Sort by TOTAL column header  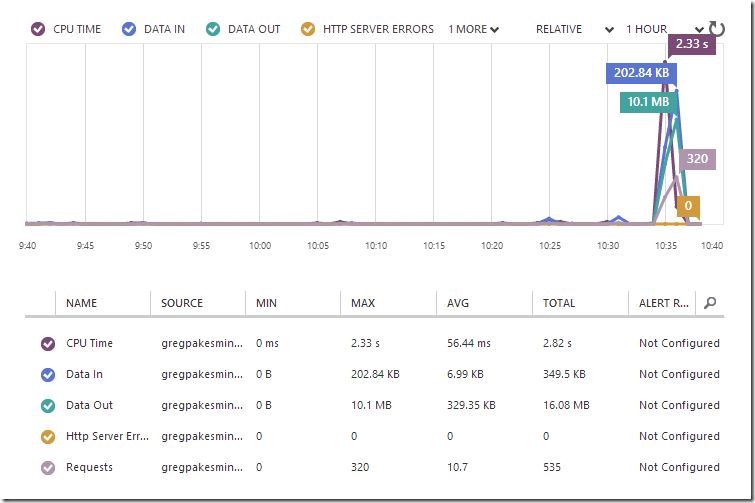[x=559, y=303]
